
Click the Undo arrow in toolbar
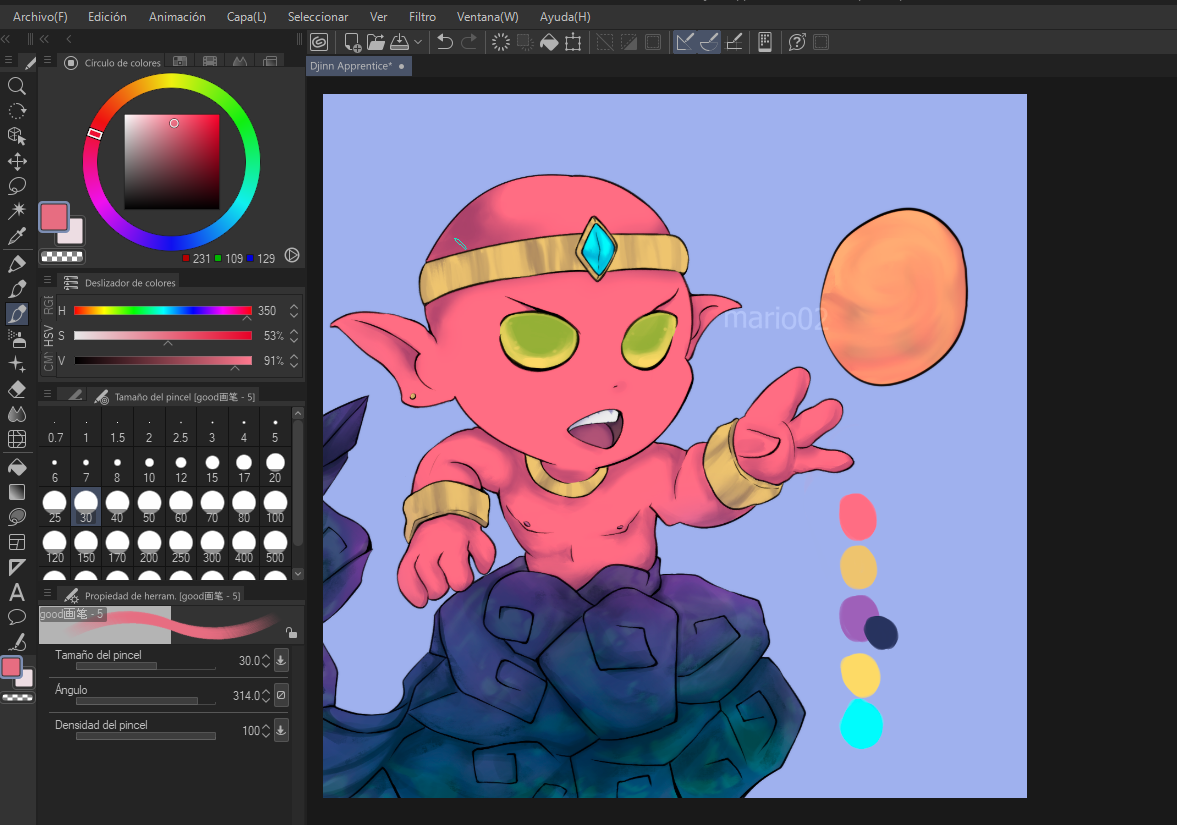[445, 42]
